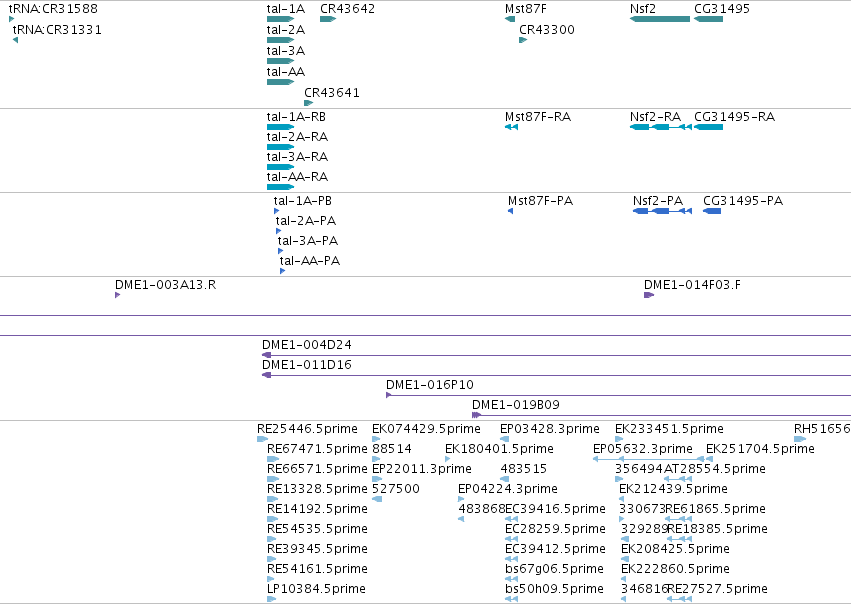Select the tal-AA-RA transcript glyph

pyautogui.click(x=280, y=187)
